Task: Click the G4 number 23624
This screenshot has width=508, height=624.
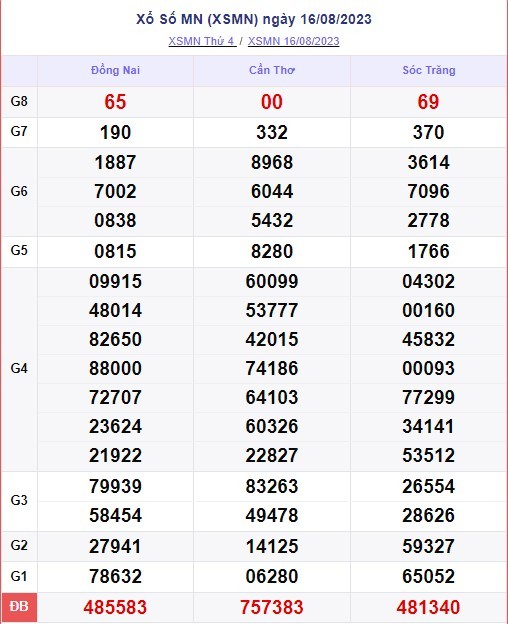Action: tap(115, 427)
